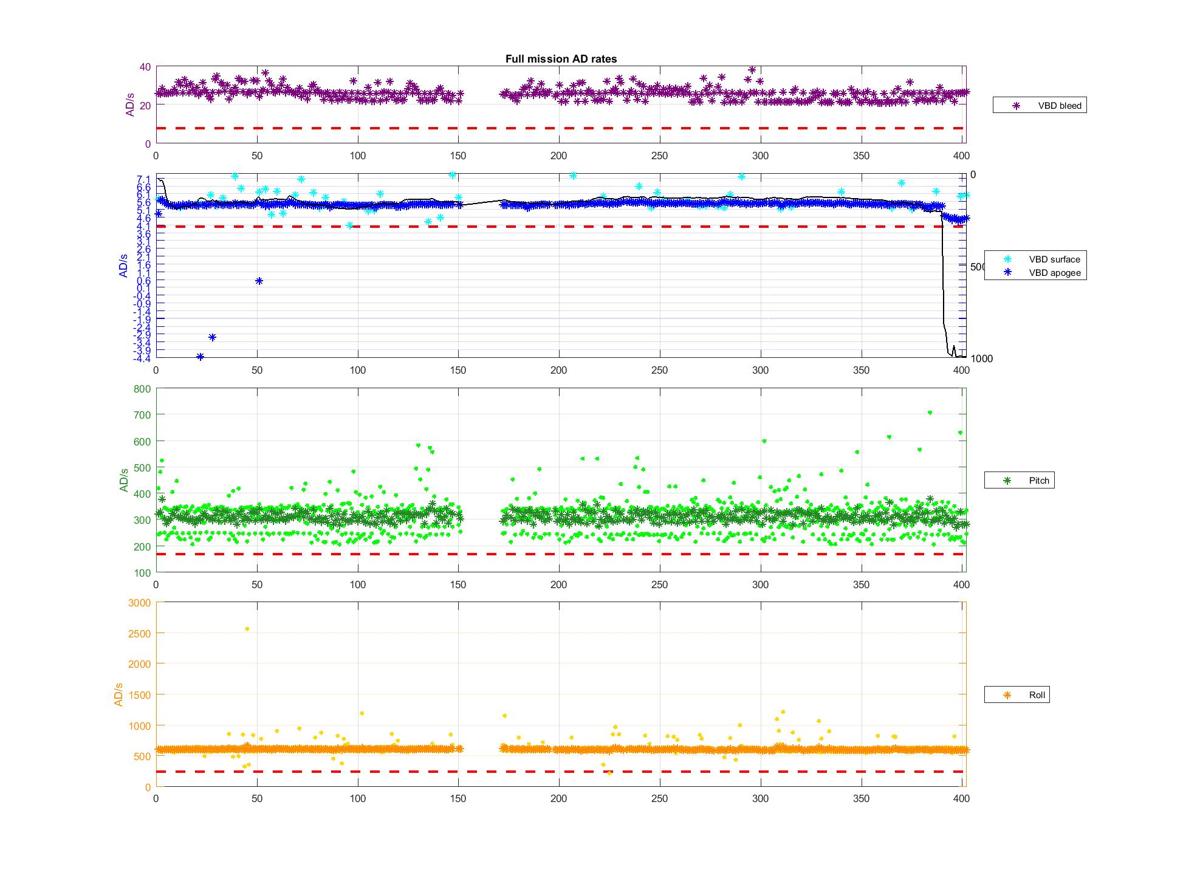Click the "800" y-axis tick on the Pitch plot
Screen dimensions: 1200x885
pyautogui.click(x=143, y=389)
